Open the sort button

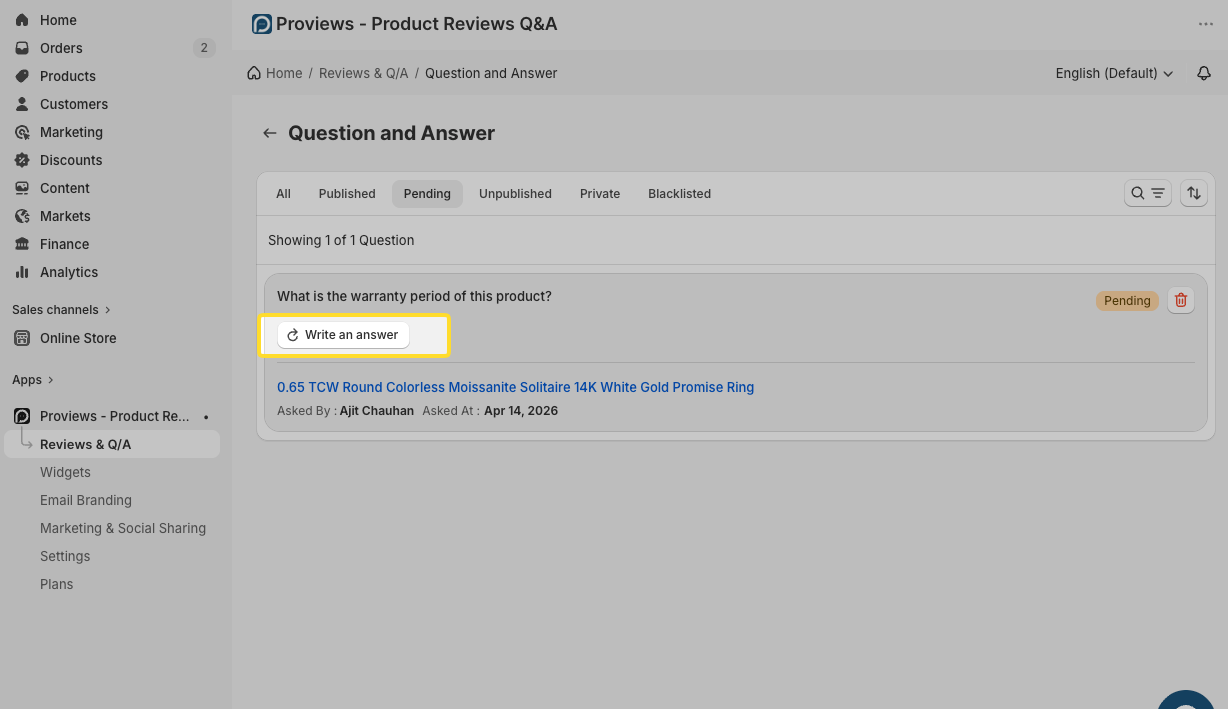1193,193
